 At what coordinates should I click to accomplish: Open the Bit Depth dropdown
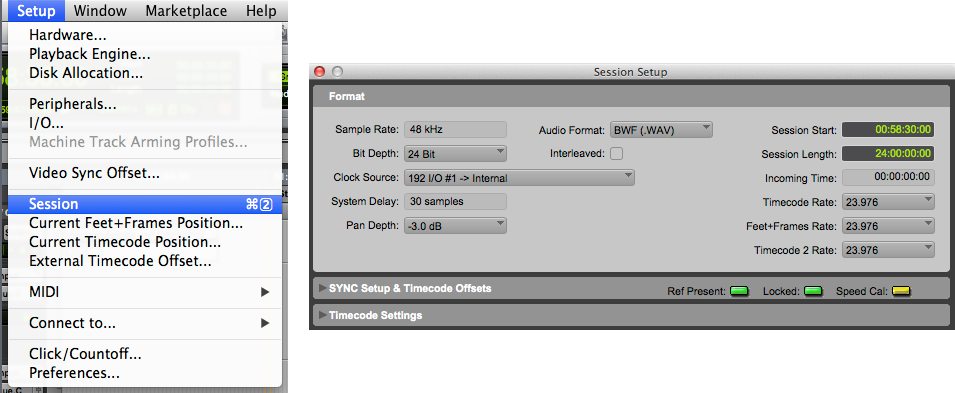point(455,154)
